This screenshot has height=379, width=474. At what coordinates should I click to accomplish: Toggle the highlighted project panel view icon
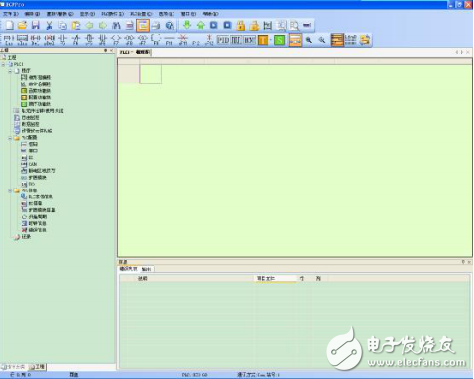pos(143,25)
